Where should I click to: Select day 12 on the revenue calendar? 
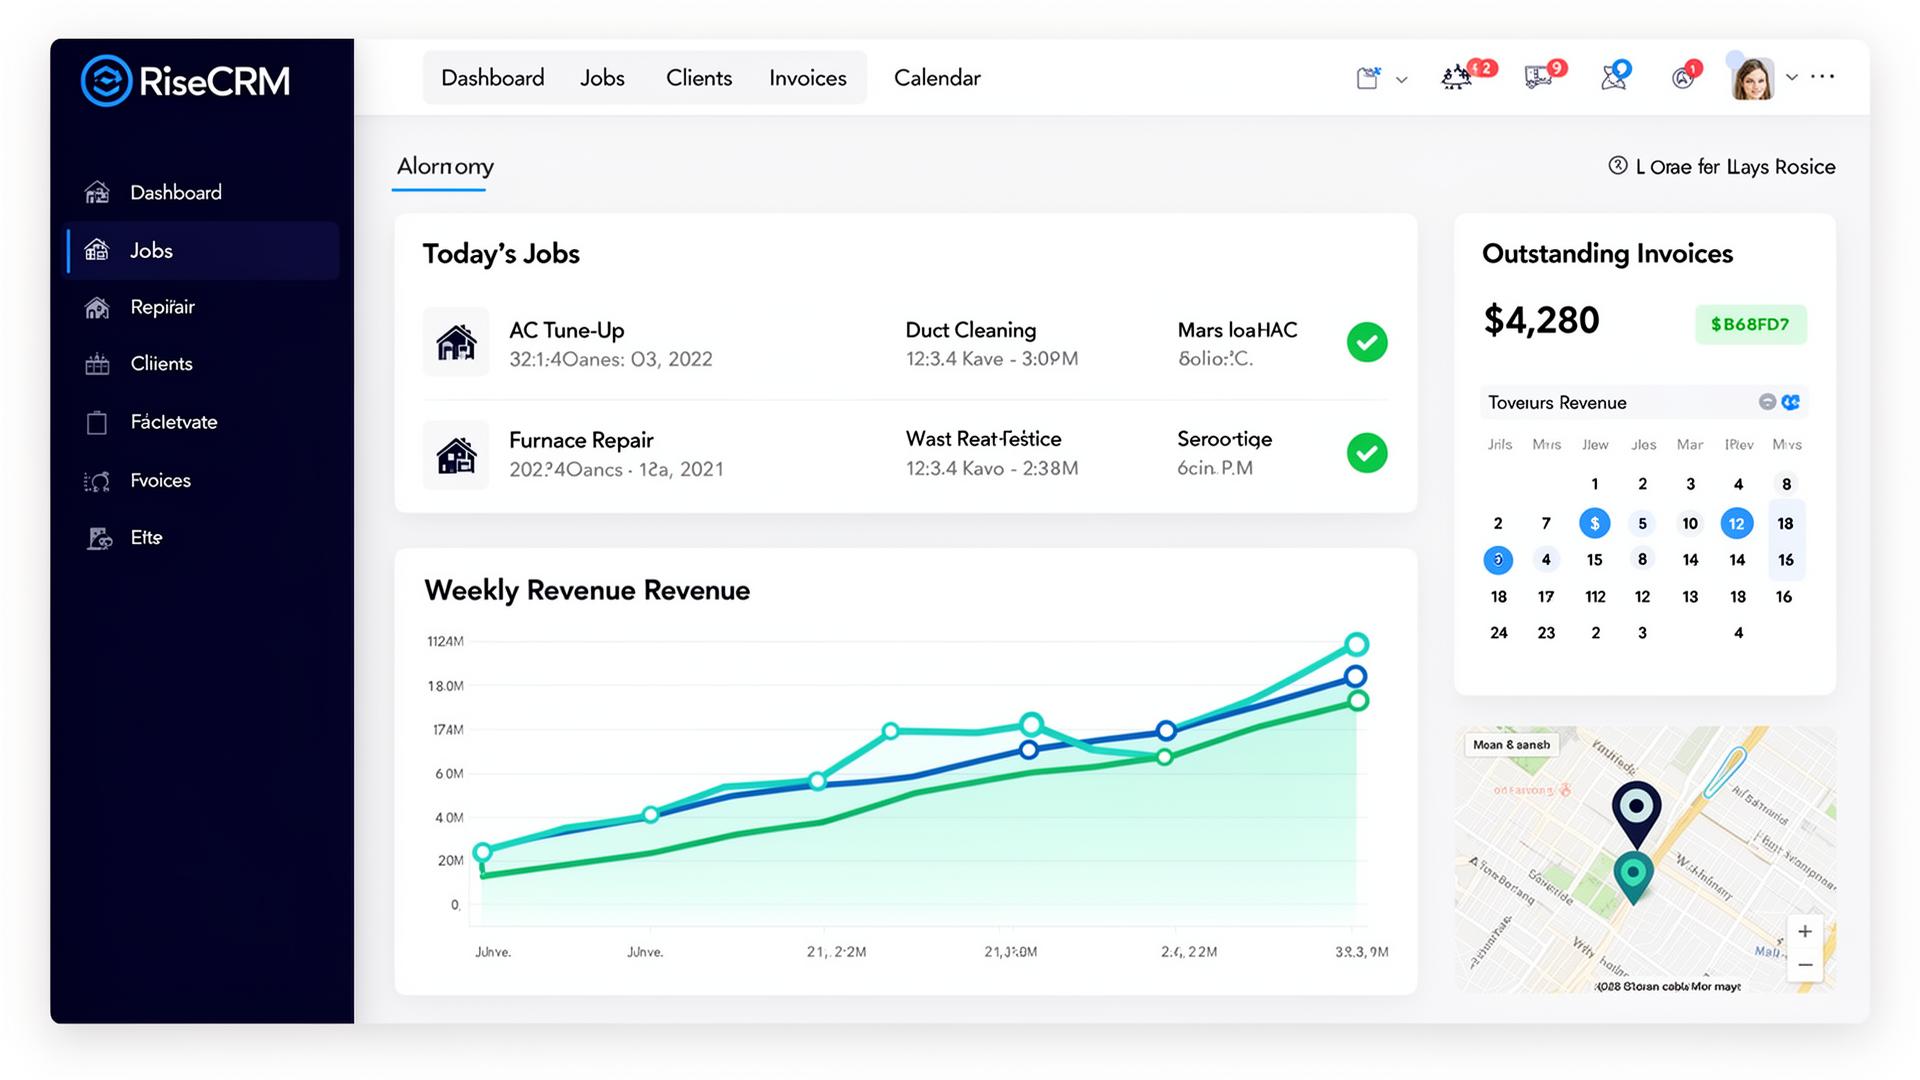1737,522
